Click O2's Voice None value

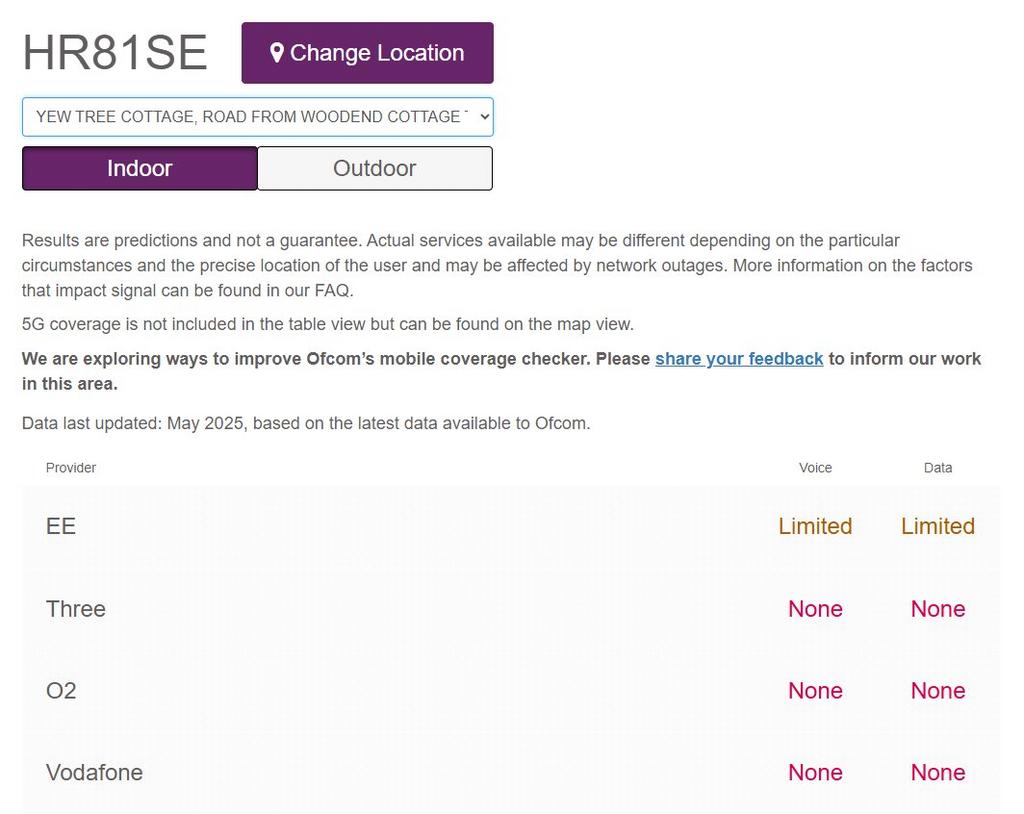click(x=815, y=691)
